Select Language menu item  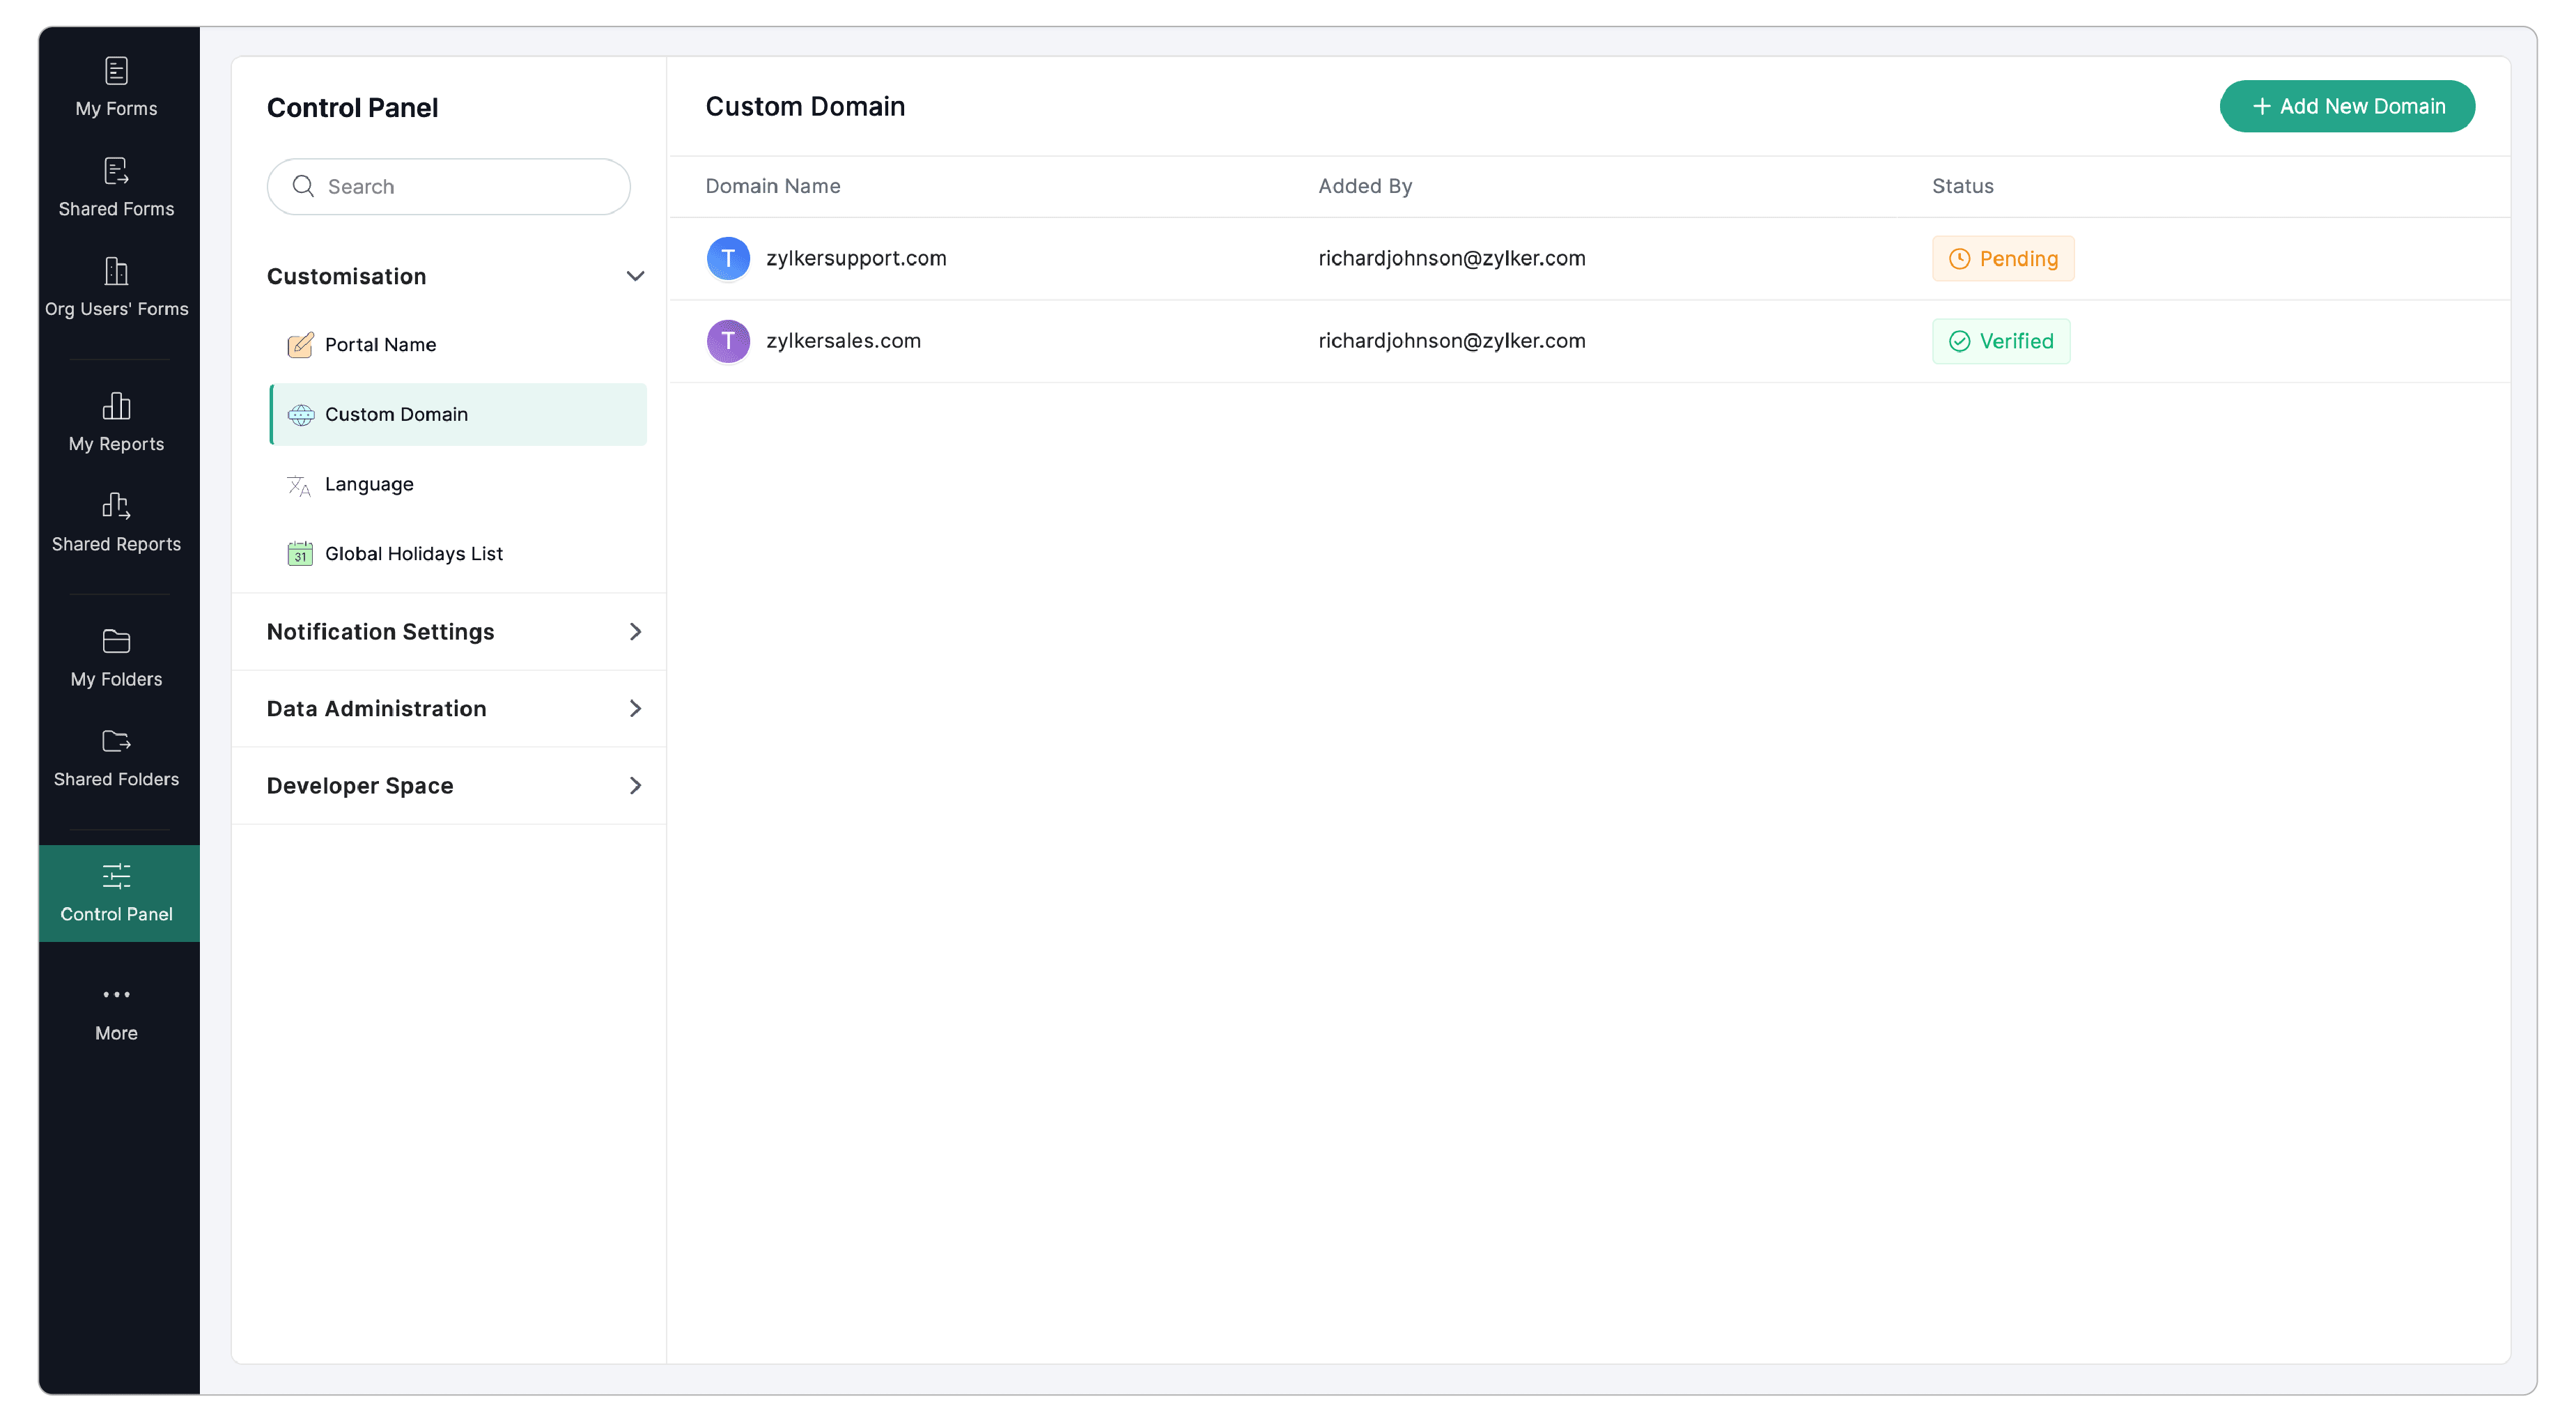(x=368, y=484)
